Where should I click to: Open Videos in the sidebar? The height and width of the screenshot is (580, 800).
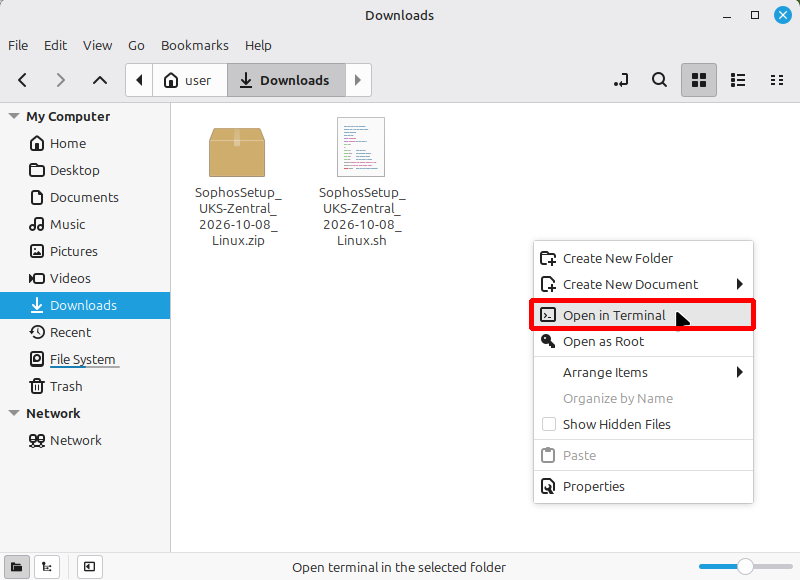coord(85,279)
